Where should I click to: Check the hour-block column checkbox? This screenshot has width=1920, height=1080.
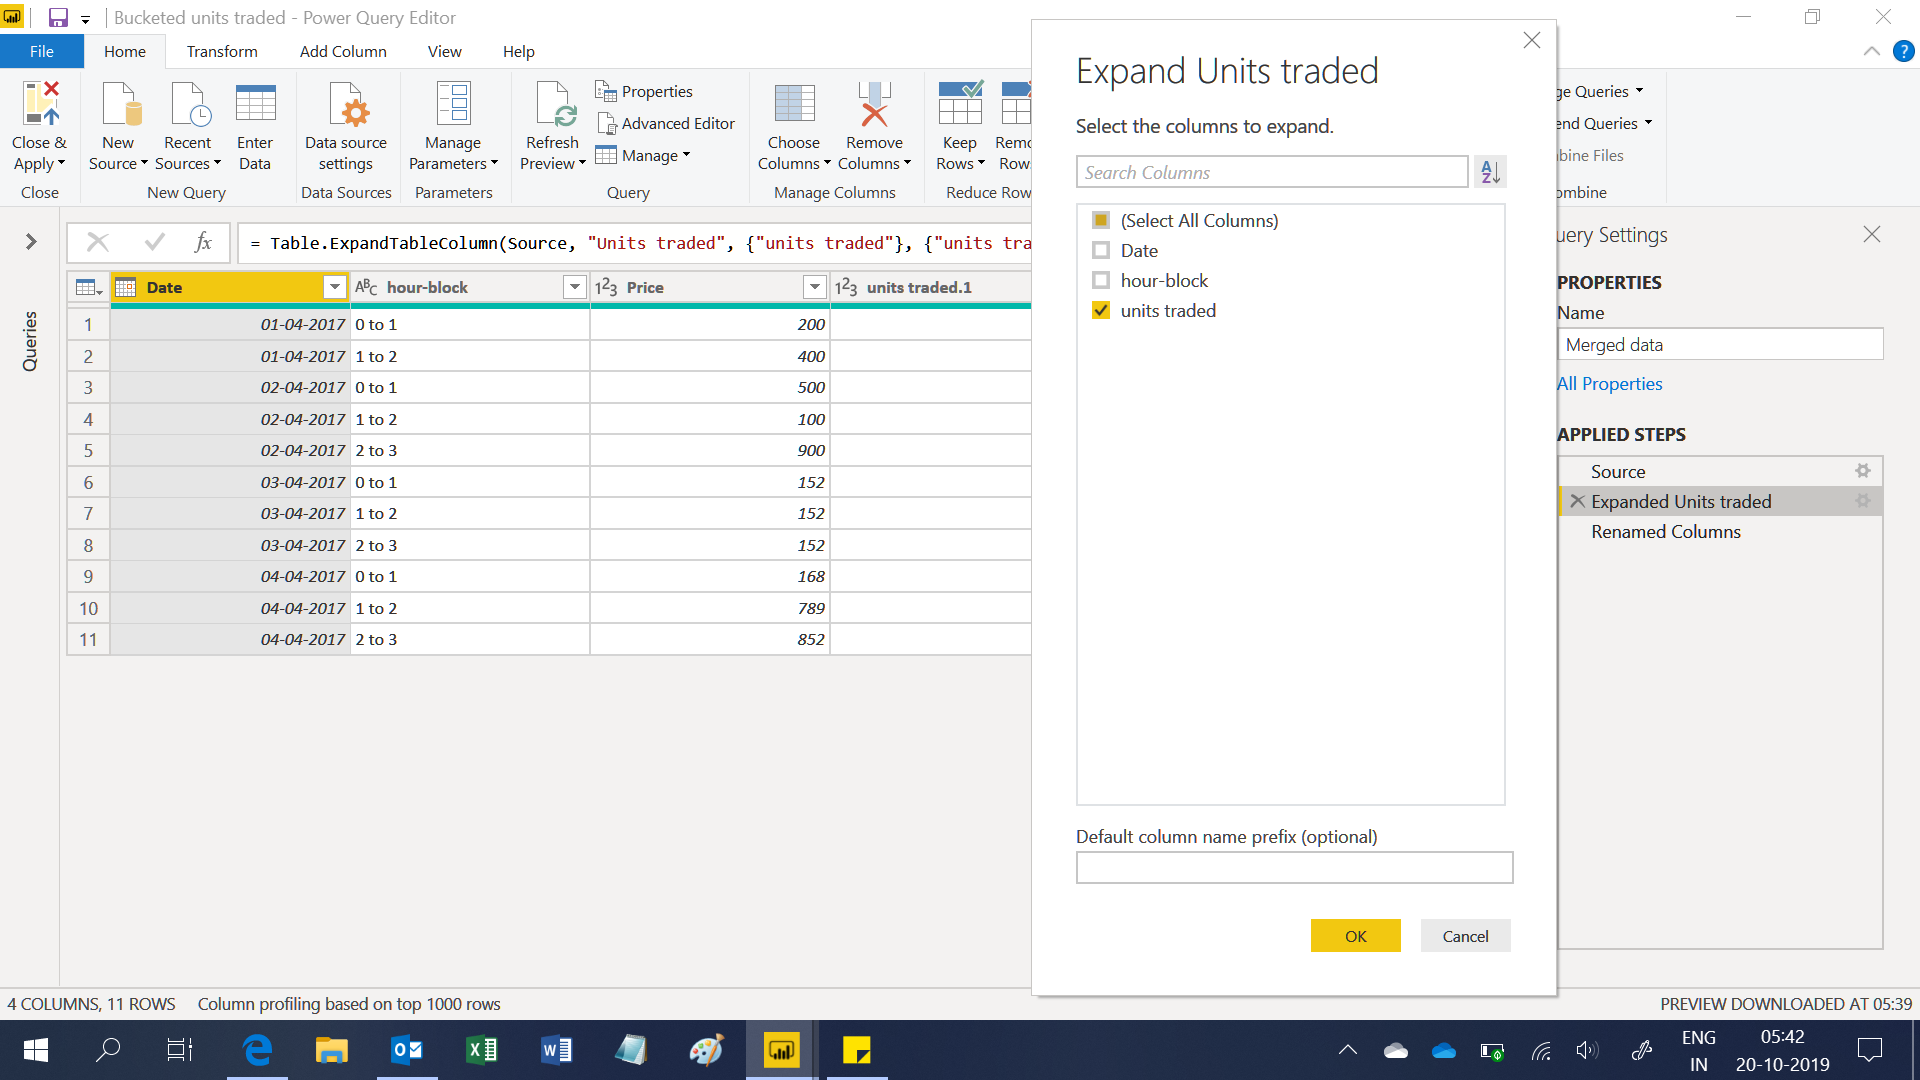(1101, 280)
